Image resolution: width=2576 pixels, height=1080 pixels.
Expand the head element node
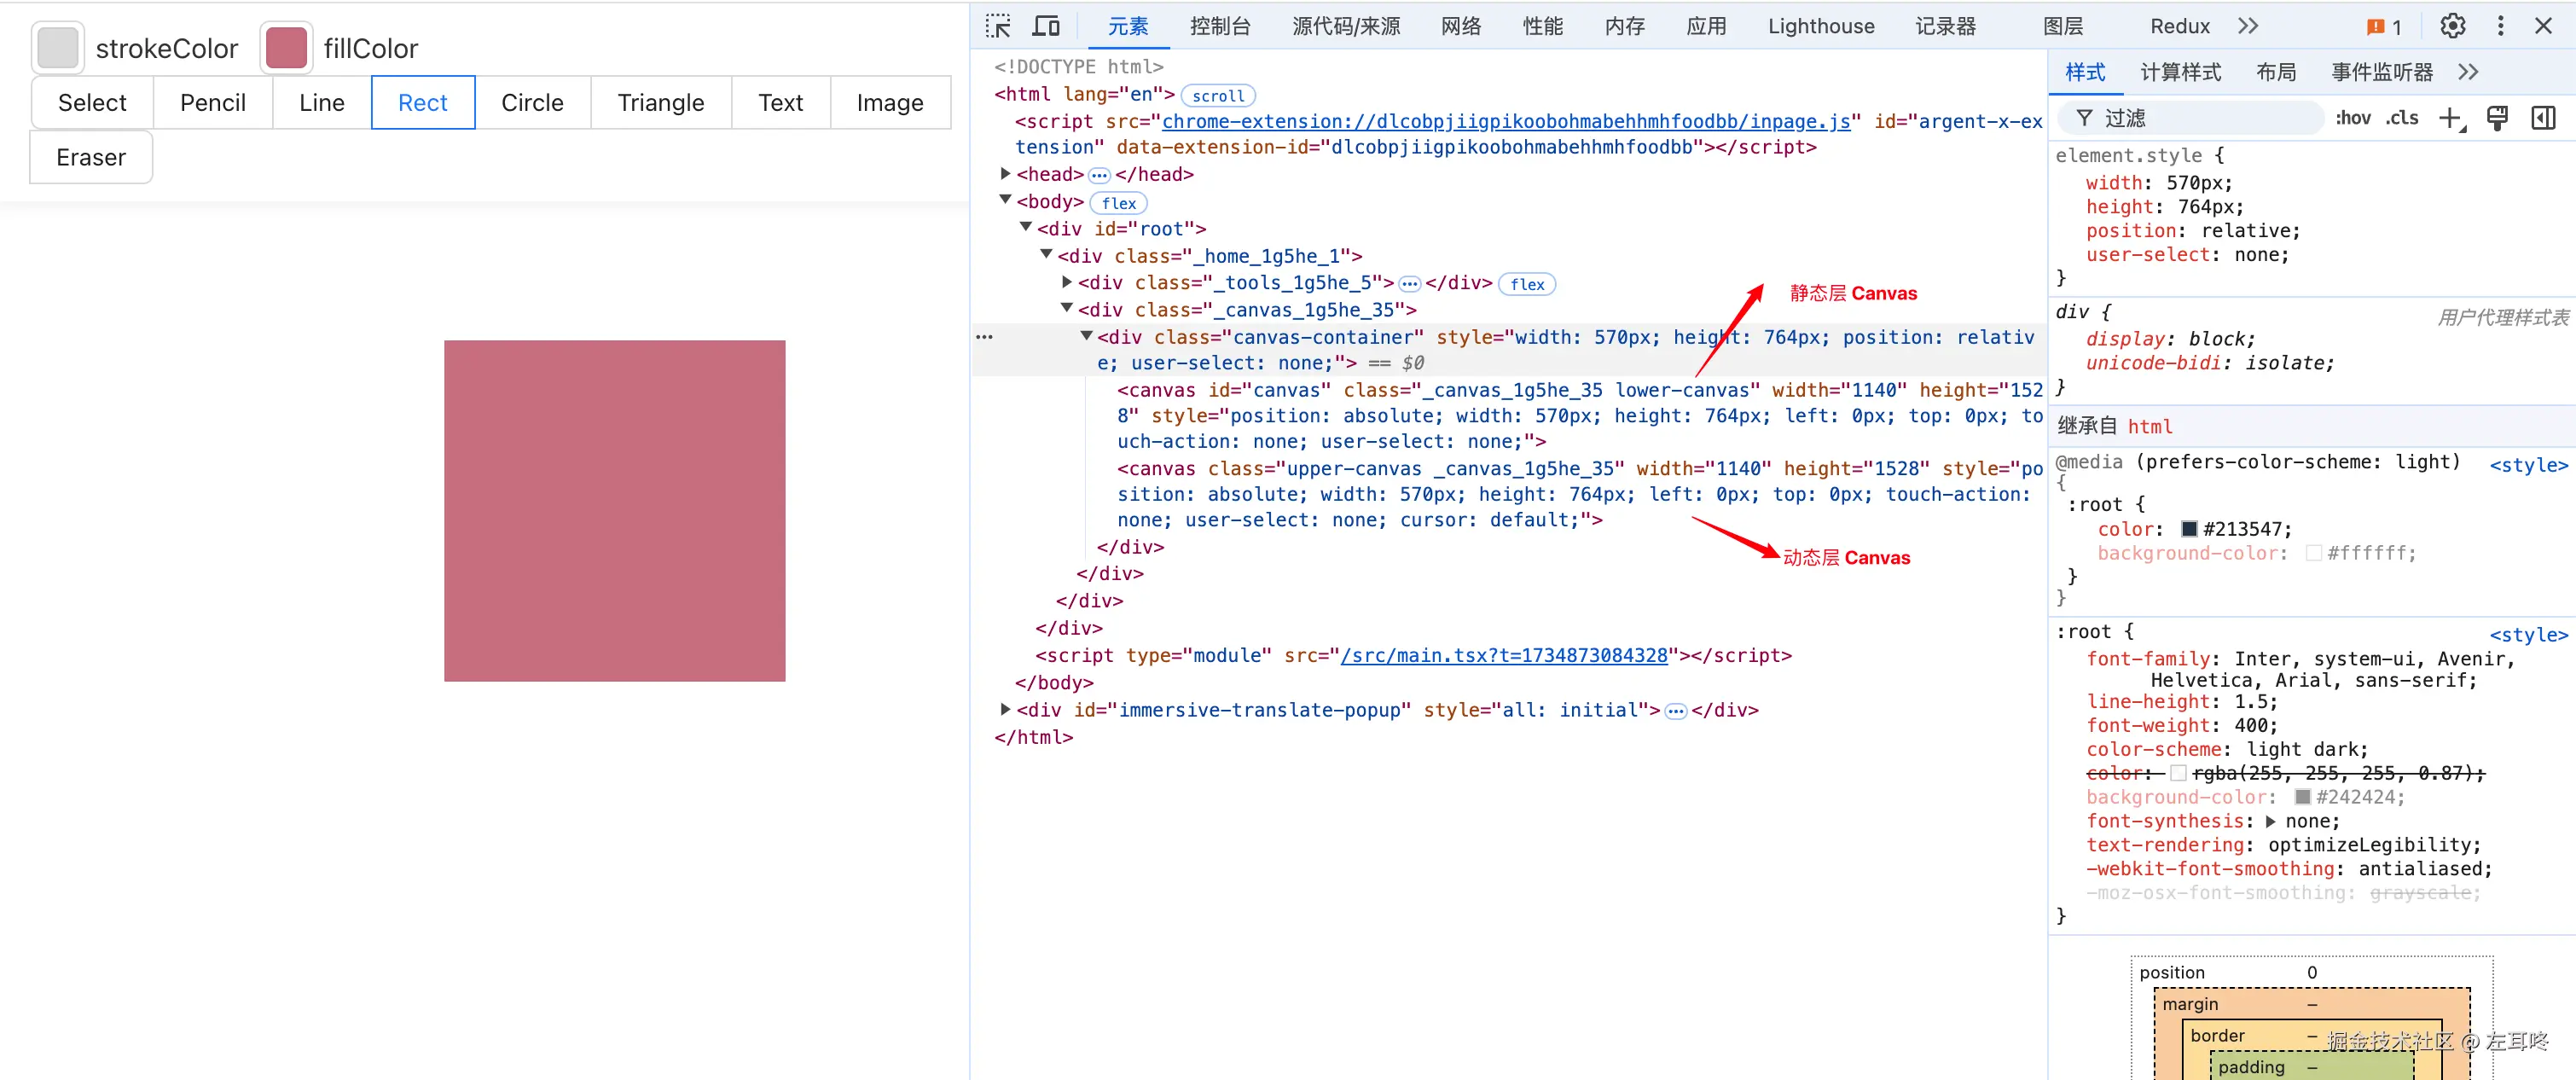(1005, 174)
